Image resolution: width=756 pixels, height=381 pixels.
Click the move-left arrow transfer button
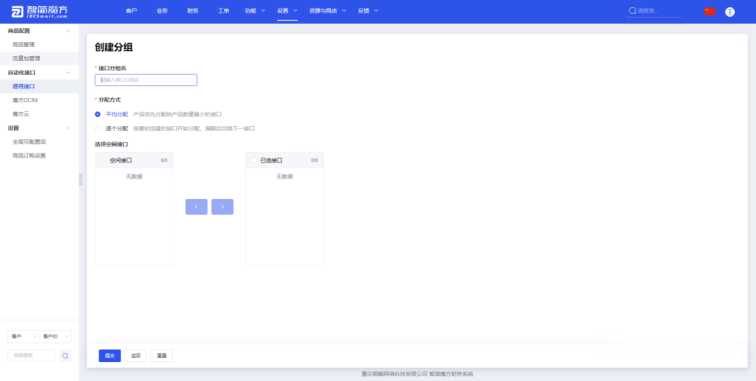(x=196, y=206)
